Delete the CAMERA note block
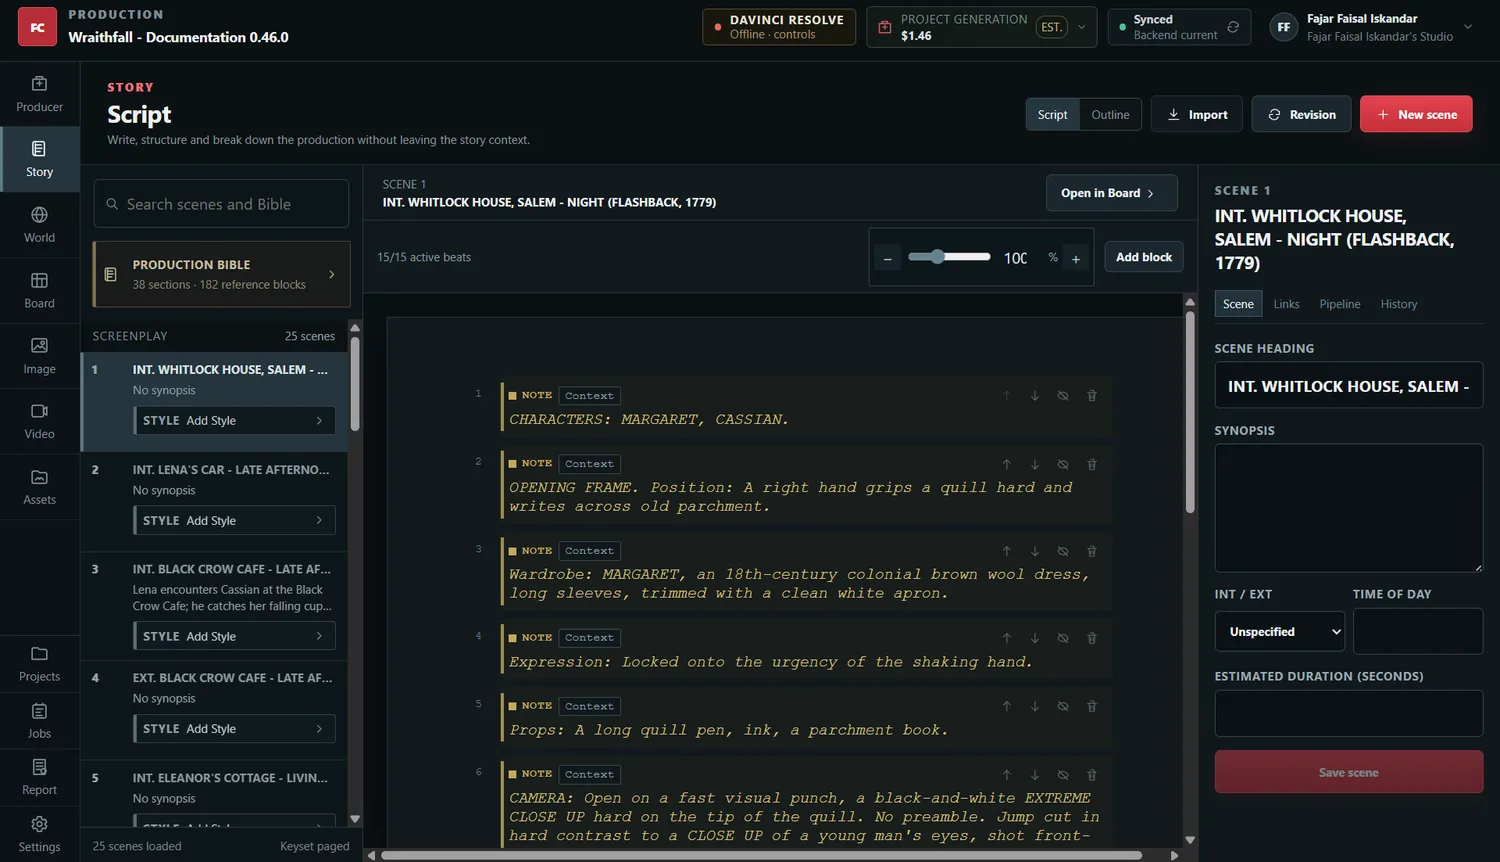The height and width of the screenshot is (862, 1500). pos(1092,775)
